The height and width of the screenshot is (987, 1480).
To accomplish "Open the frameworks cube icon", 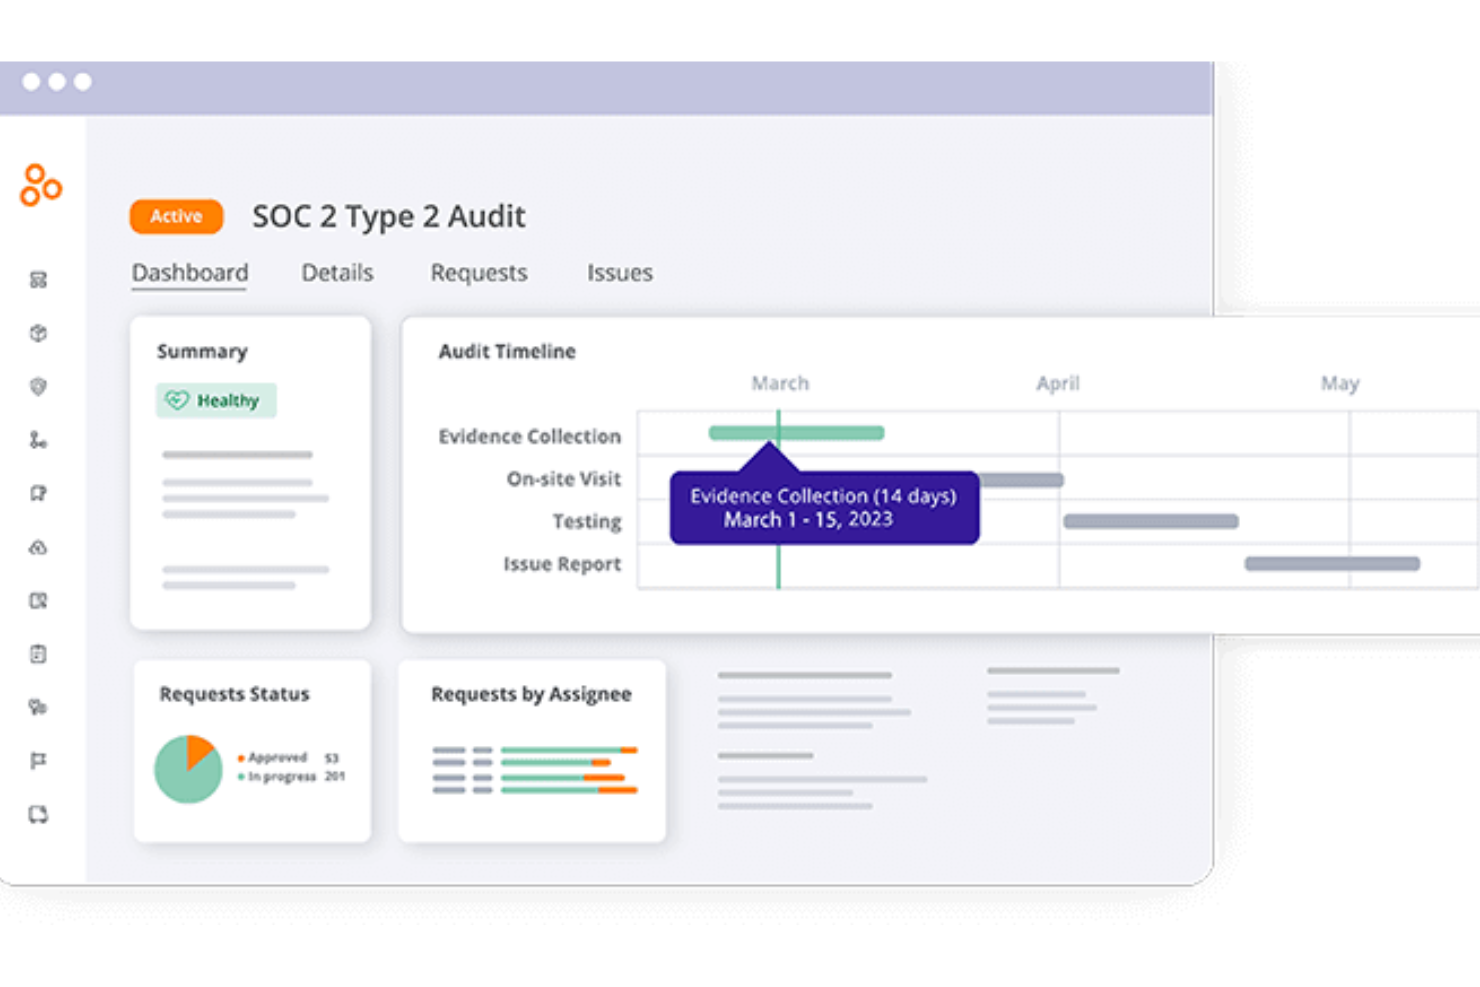I will [38, 333].
